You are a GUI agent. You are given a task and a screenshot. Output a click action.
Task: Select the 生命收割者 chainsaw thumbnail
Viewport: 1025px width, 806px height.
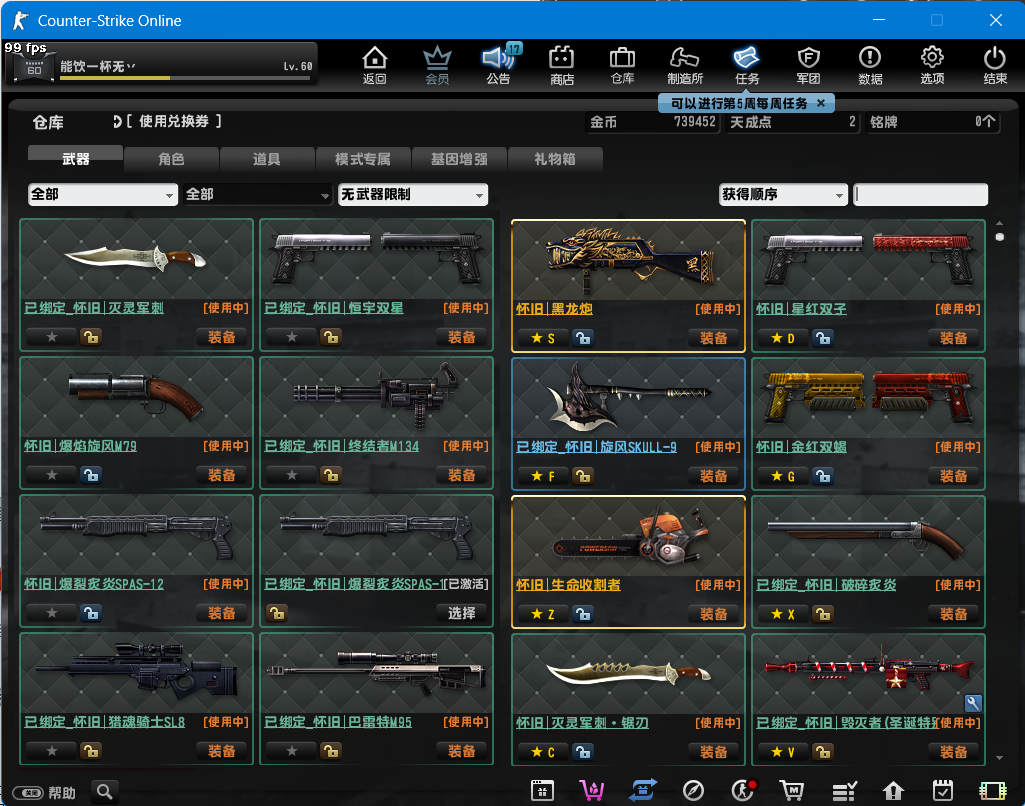coord(628,535)
